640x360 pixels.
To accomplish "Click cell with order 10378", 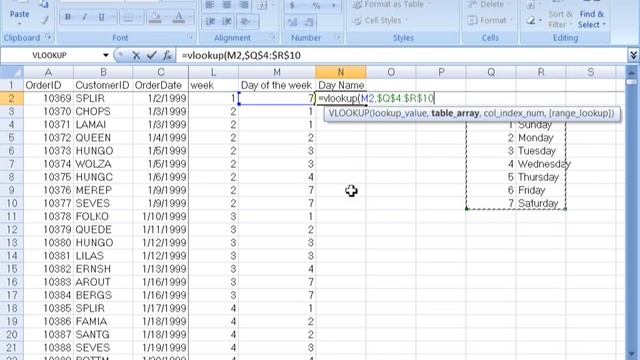I will click(48, 216).
